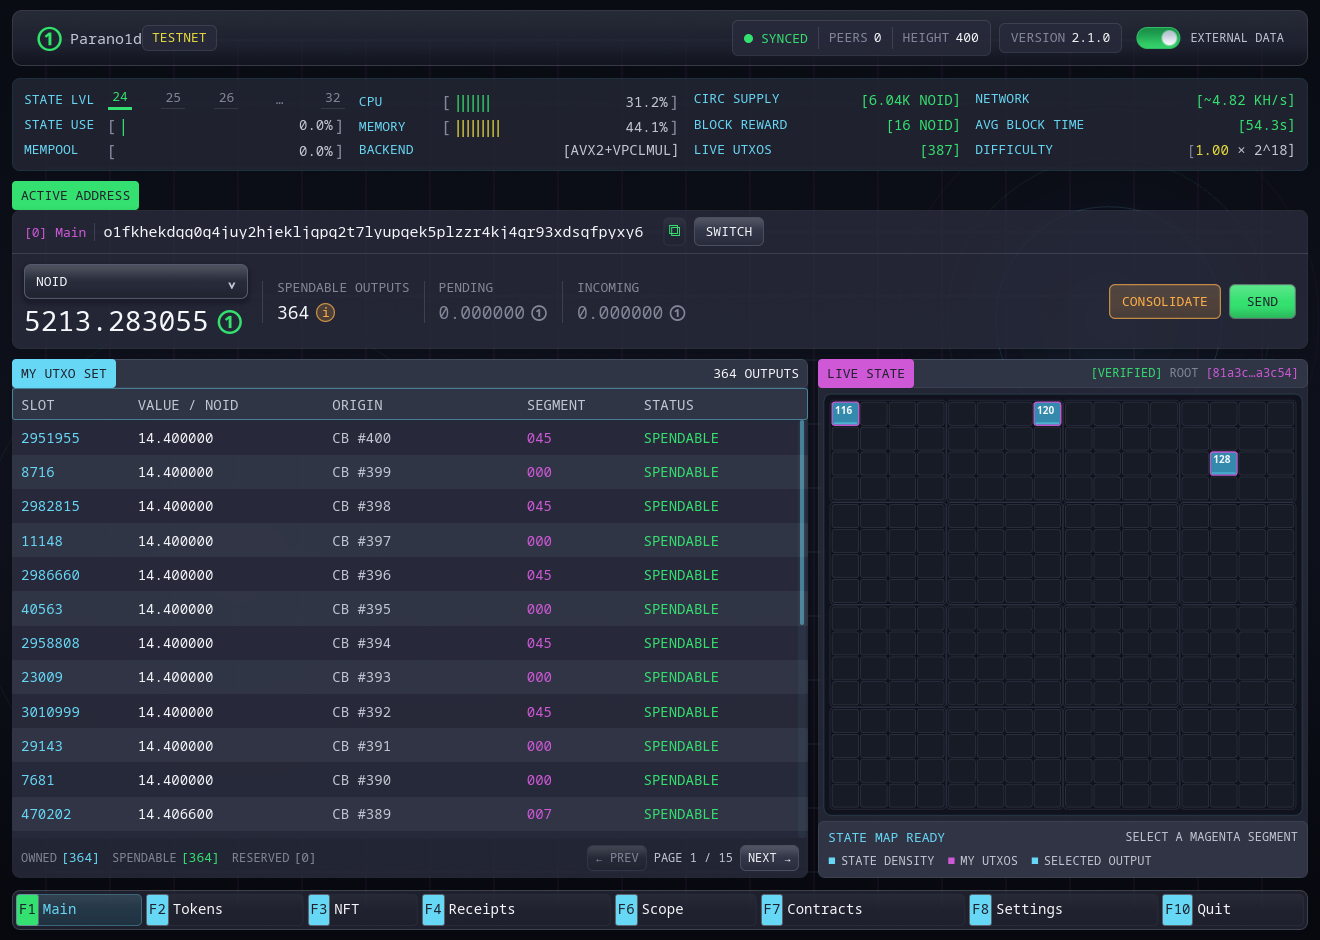Toggle the External Data switch

(x=1158, y=38)
